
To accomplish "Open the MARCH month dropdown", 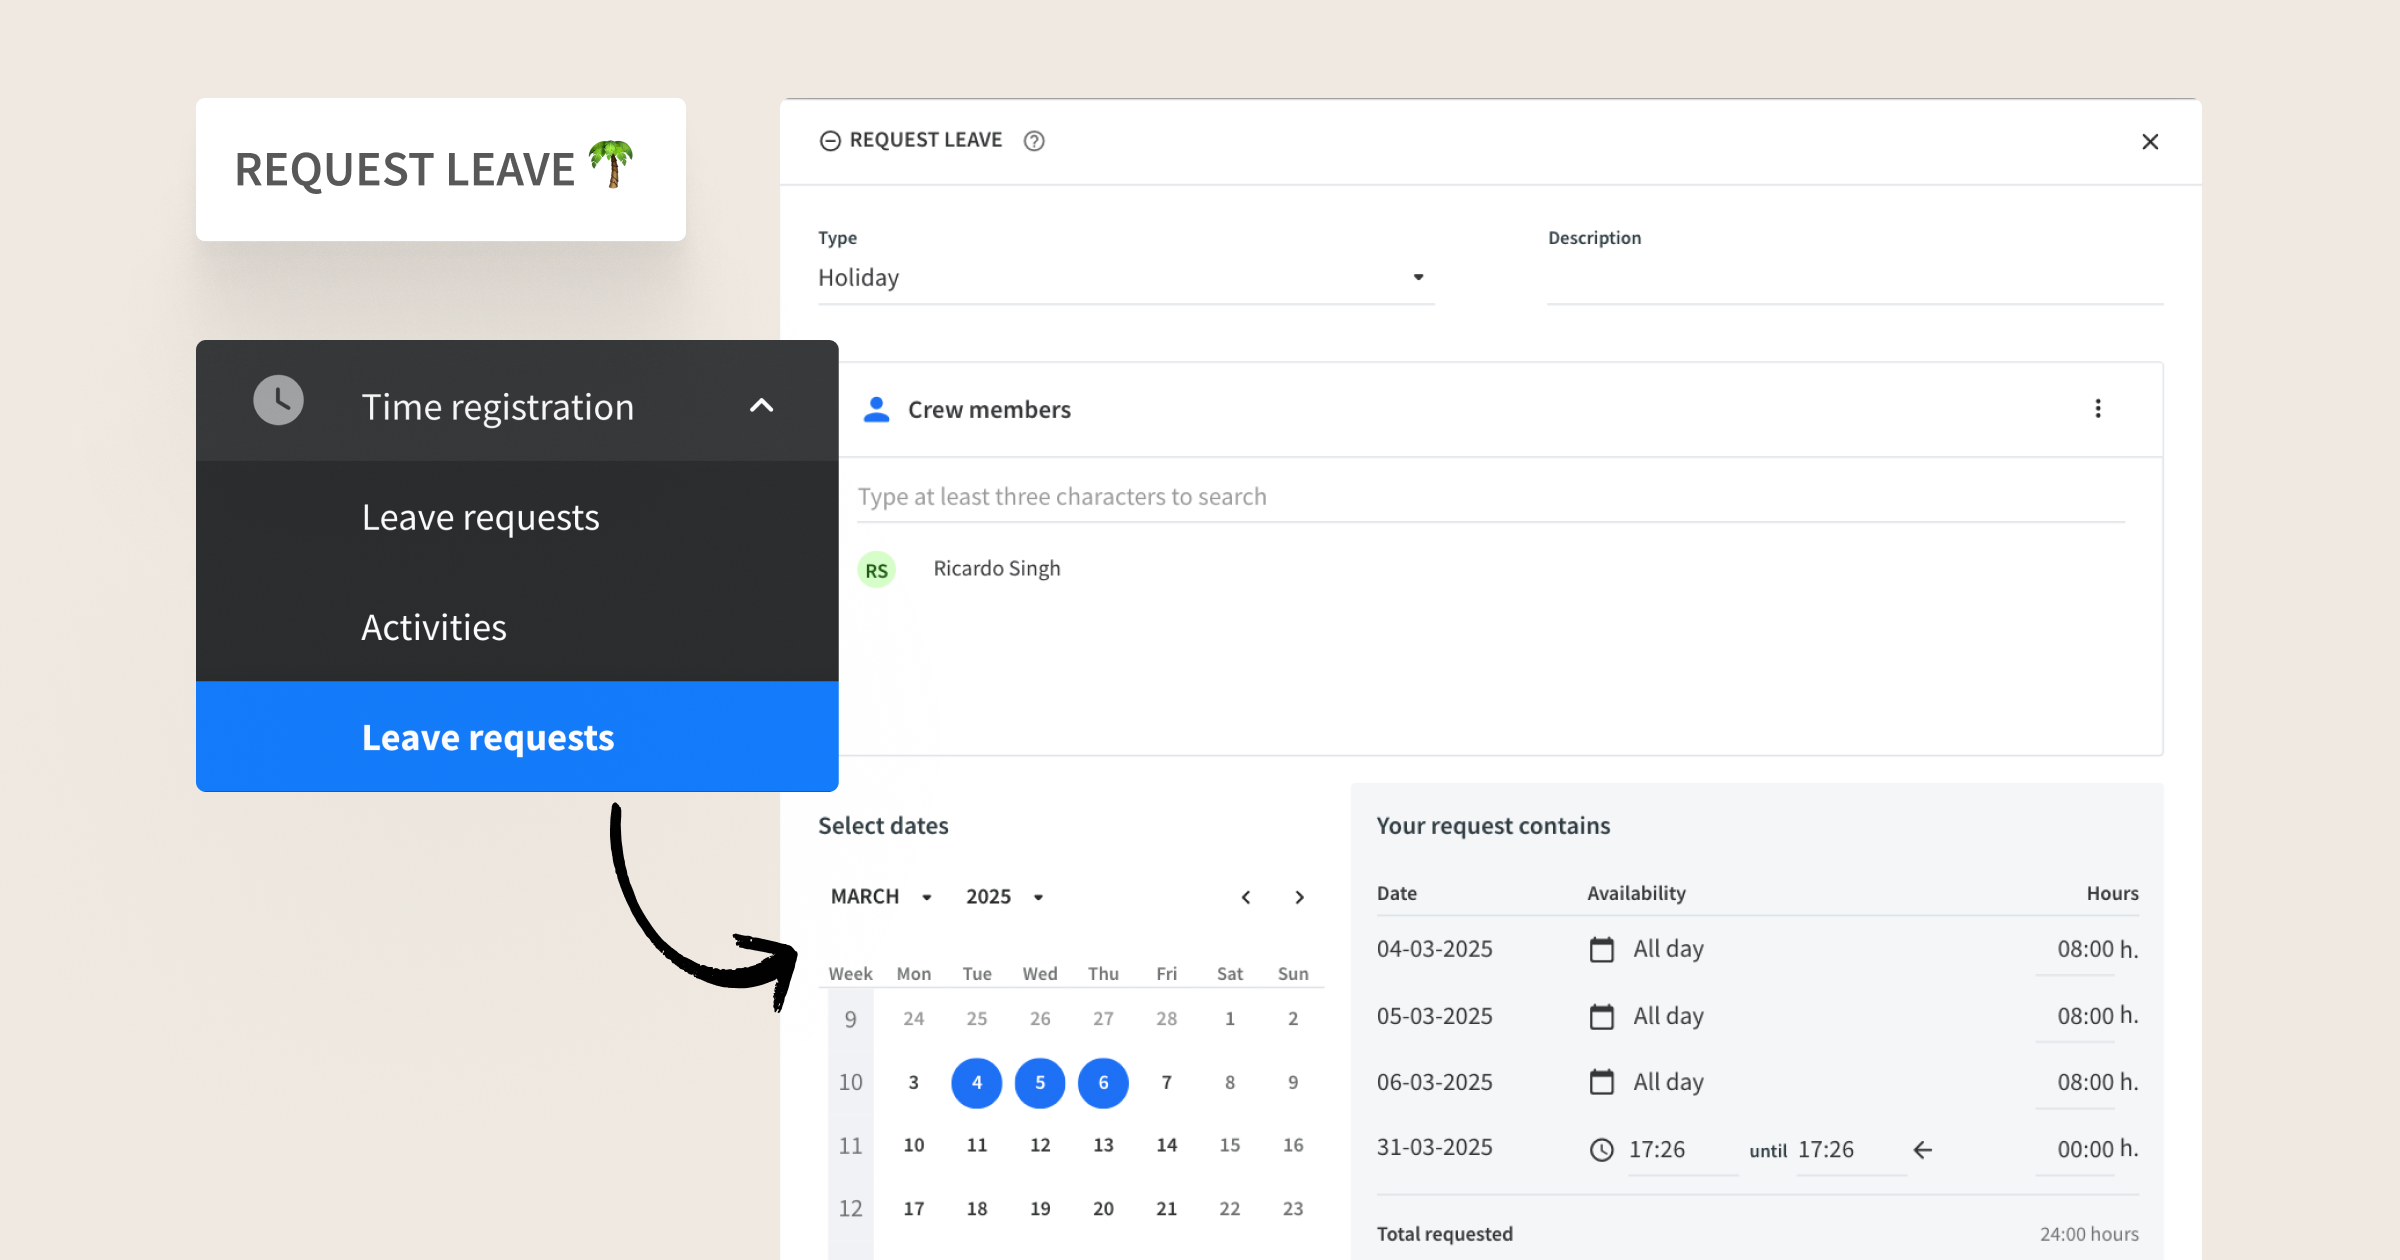I will coord(881,897).
